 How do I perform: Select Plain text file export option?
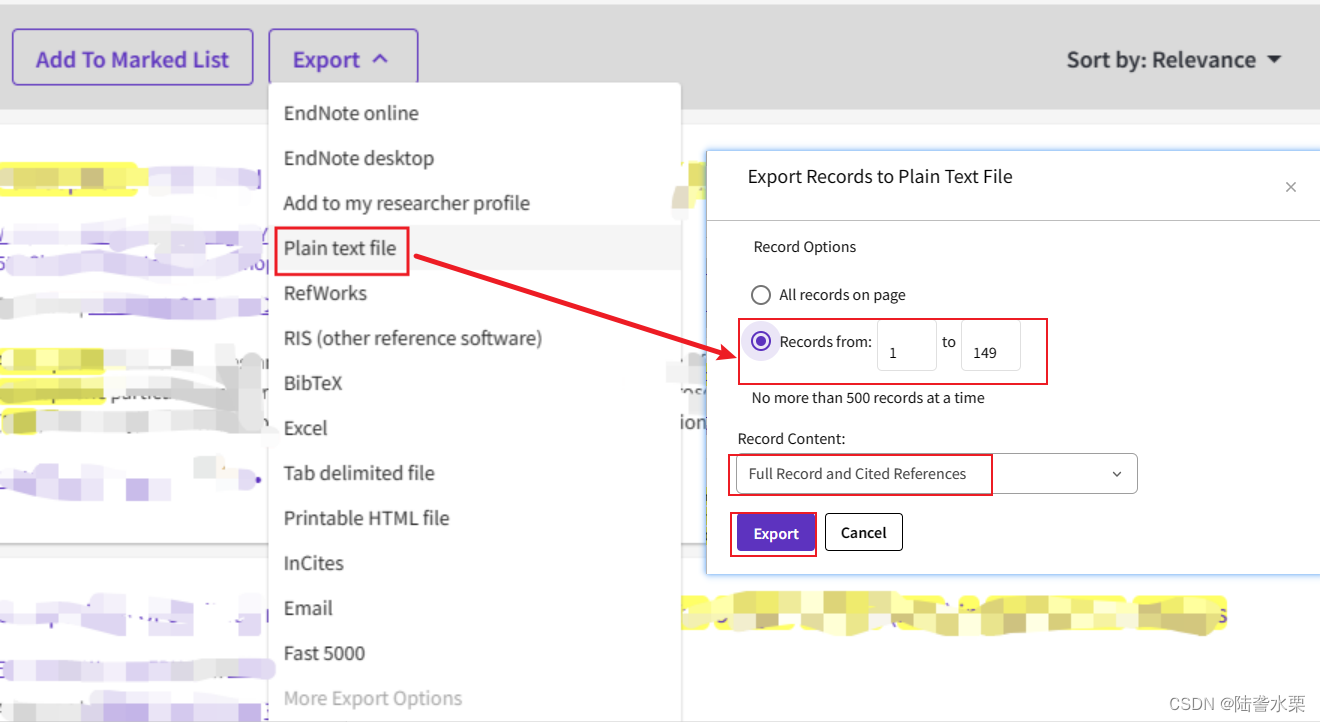coord(474,248)
